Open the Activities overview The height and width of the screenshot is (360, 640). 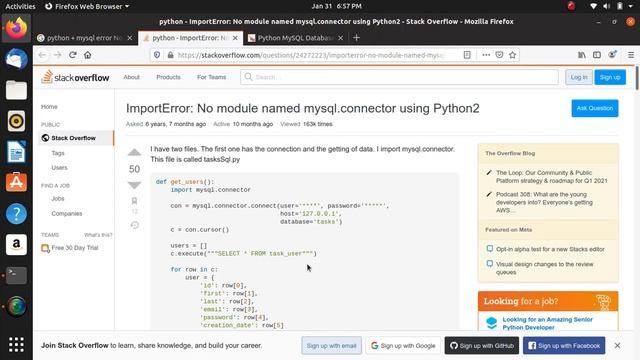20,6
